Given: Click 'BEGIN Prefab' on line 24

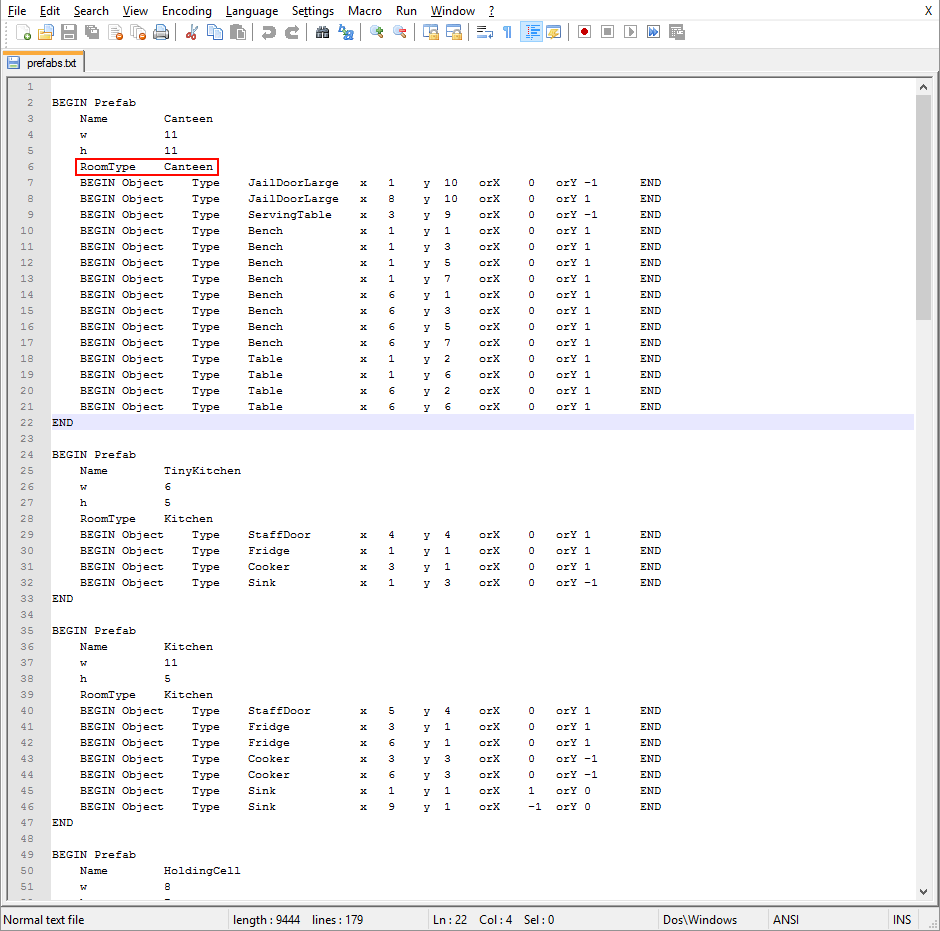Looking at the screenshot, I should coord(94,454).
